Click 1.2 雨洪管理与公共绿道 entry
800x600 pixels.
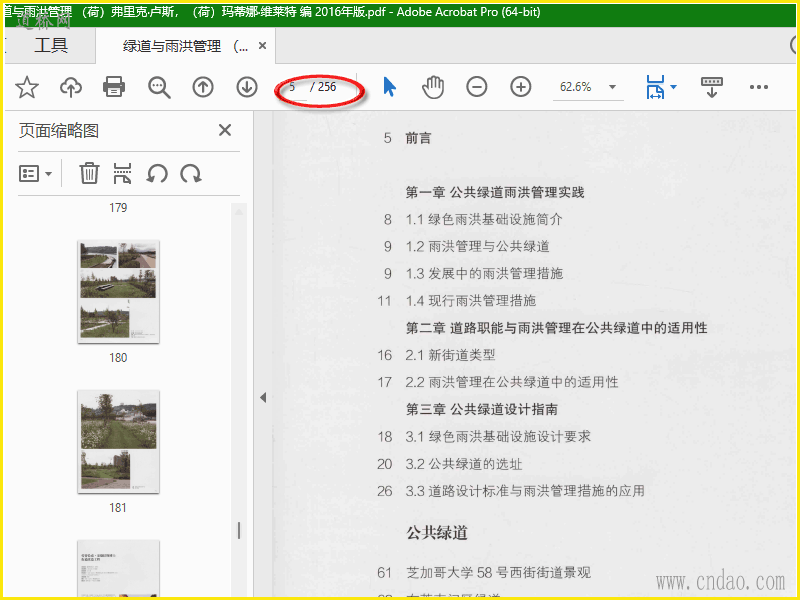click(x=477, y=246)
